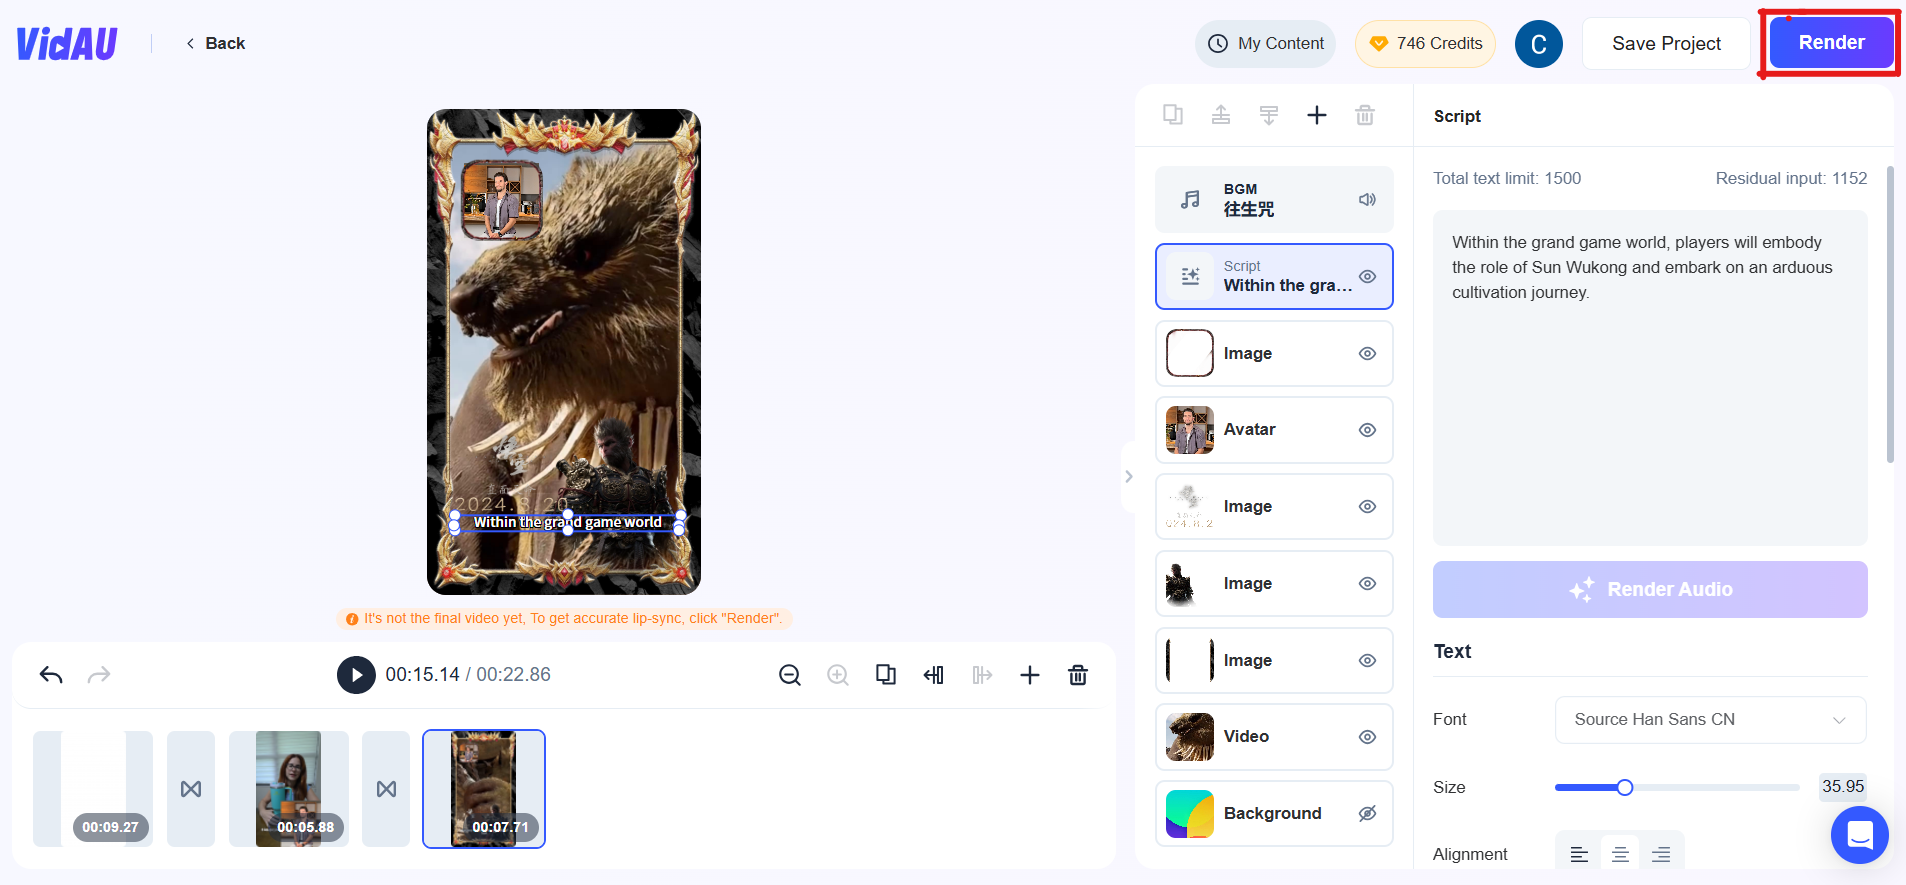1906x885 pixels.
Task: Delete the selected scene from timeline
Action: pyautogui.click(x=1078, y=675)
